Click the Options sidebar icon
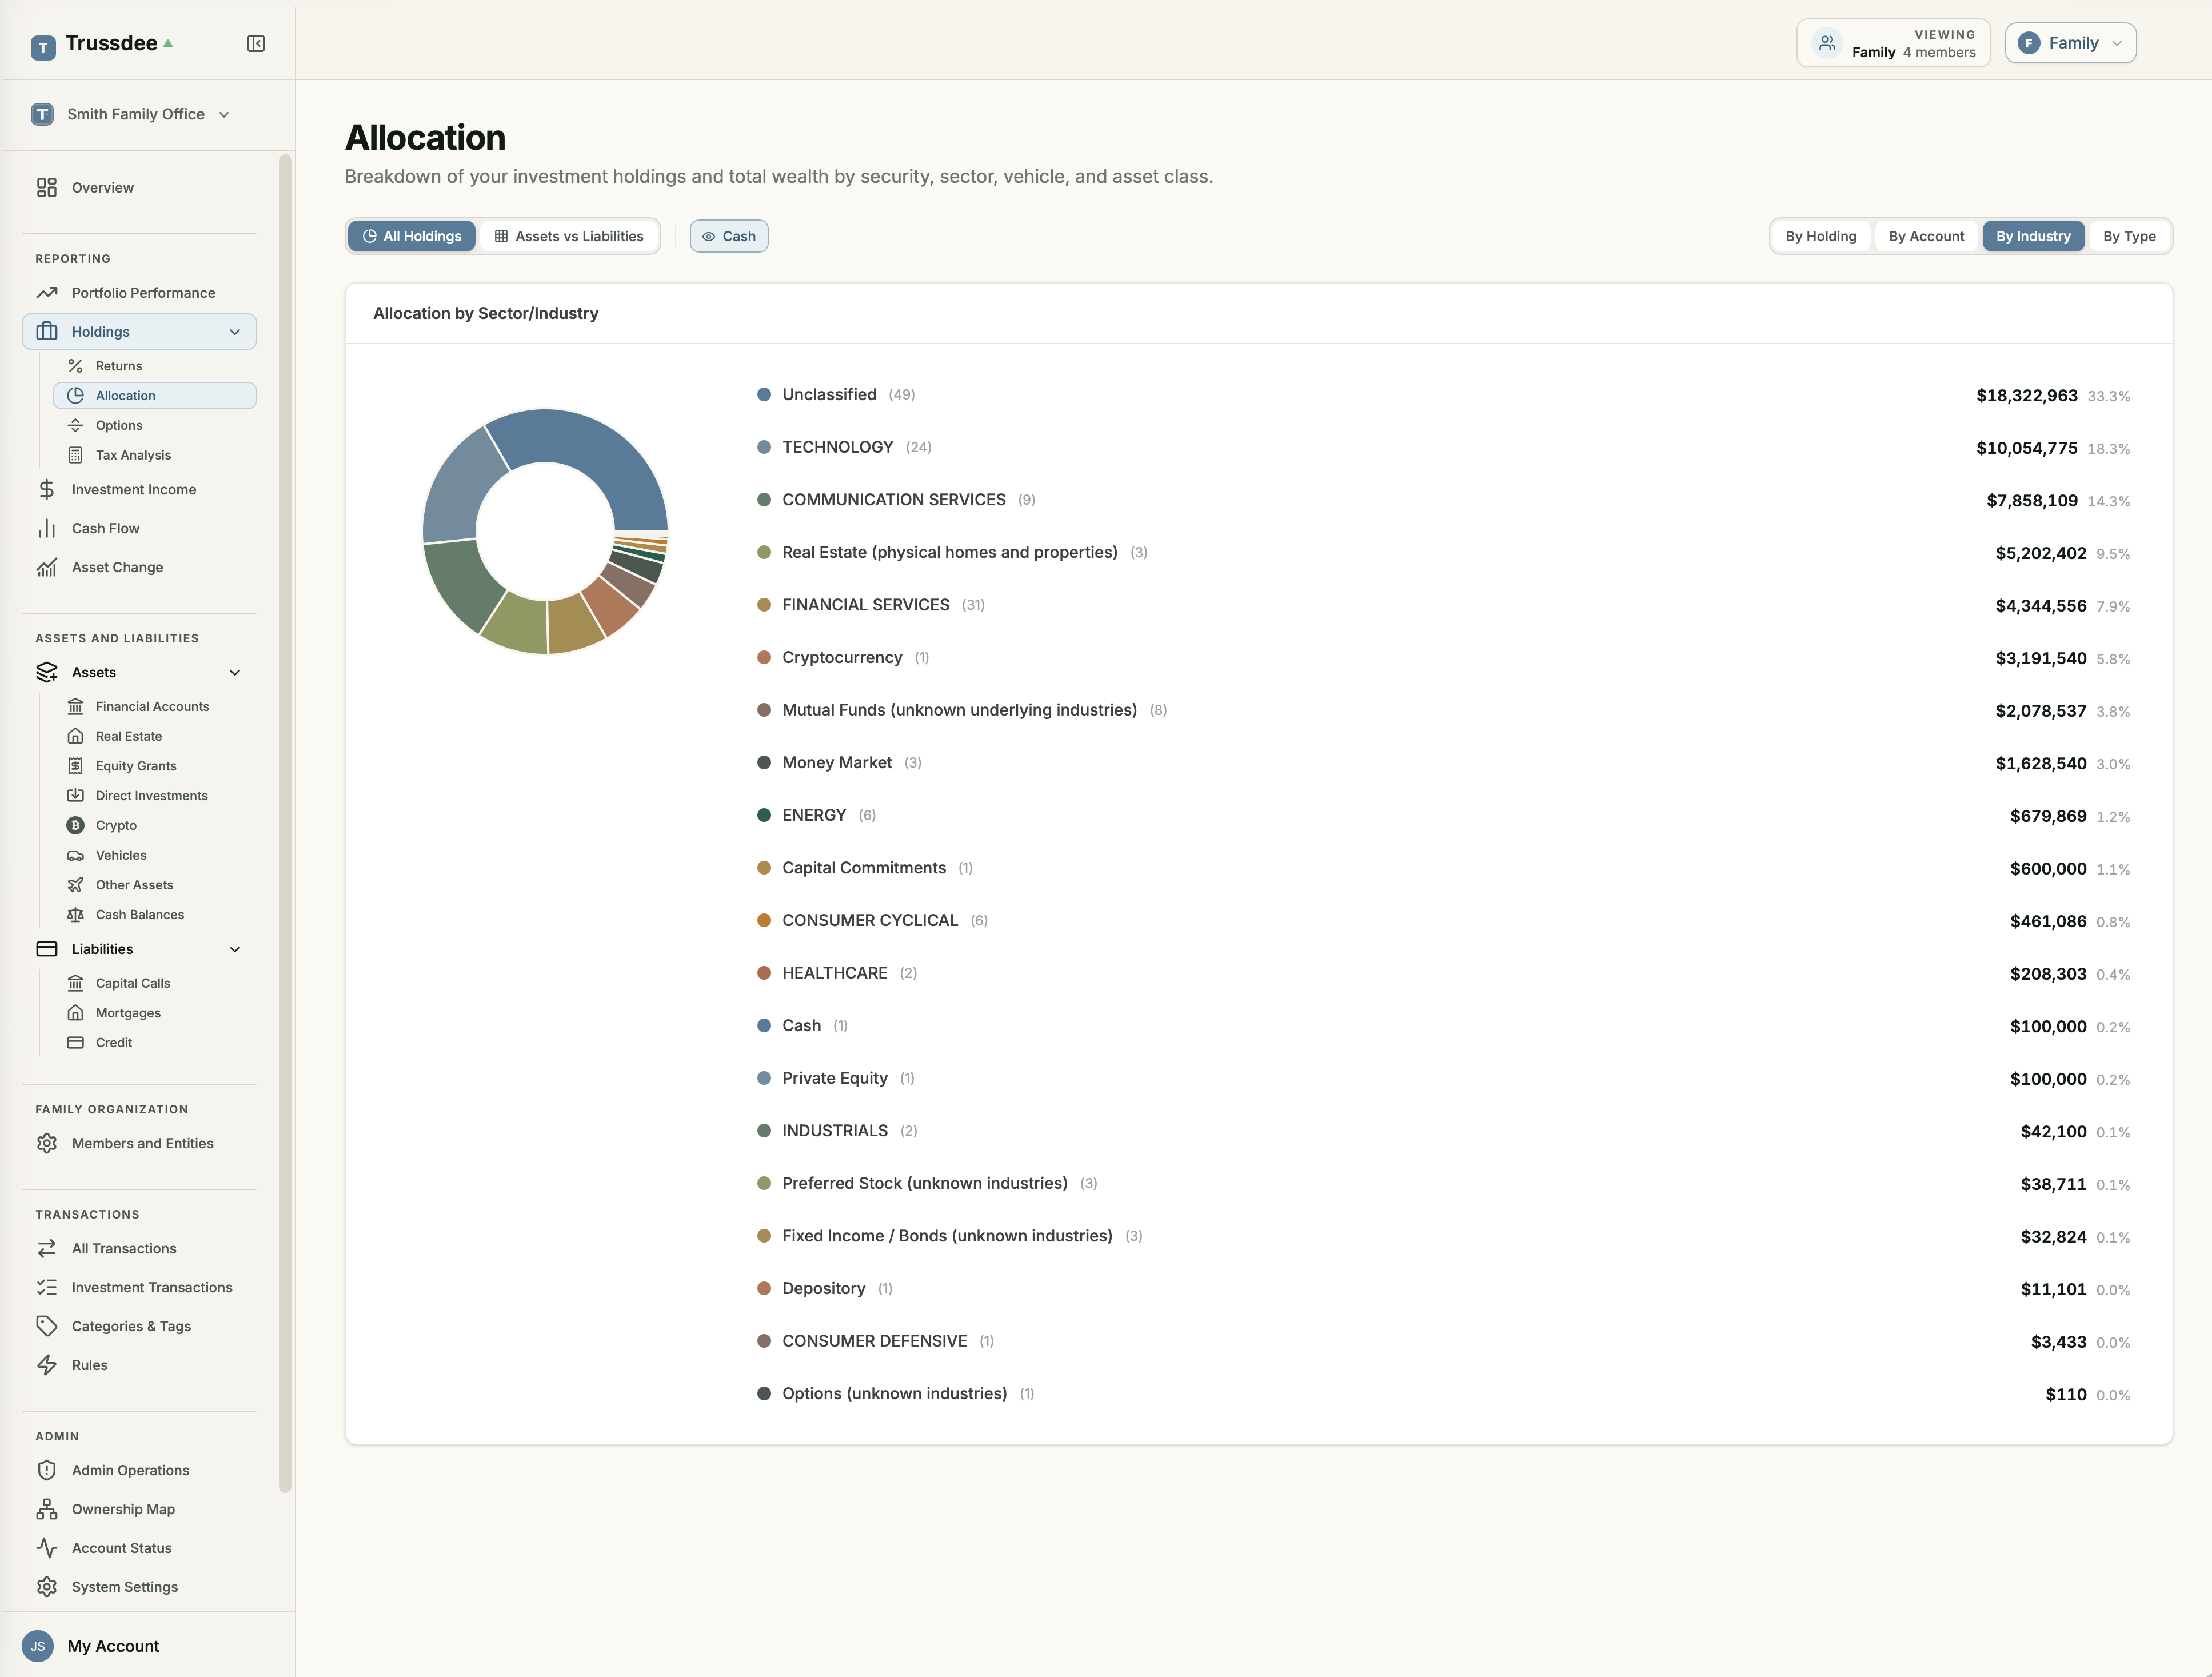The image size is (2212, 1677). click(x=75, y=425)
